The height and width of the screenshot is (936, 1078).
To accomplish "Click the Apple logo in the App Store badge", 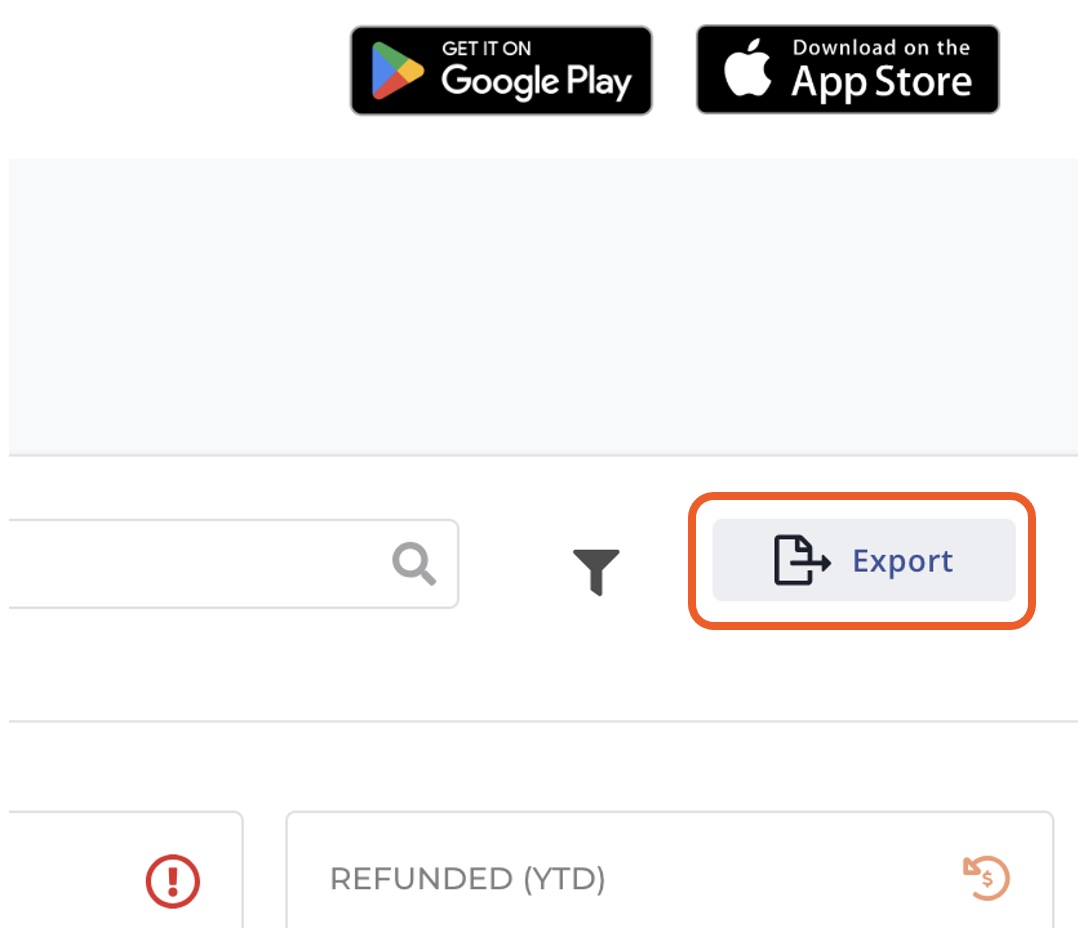I will 747,67.
